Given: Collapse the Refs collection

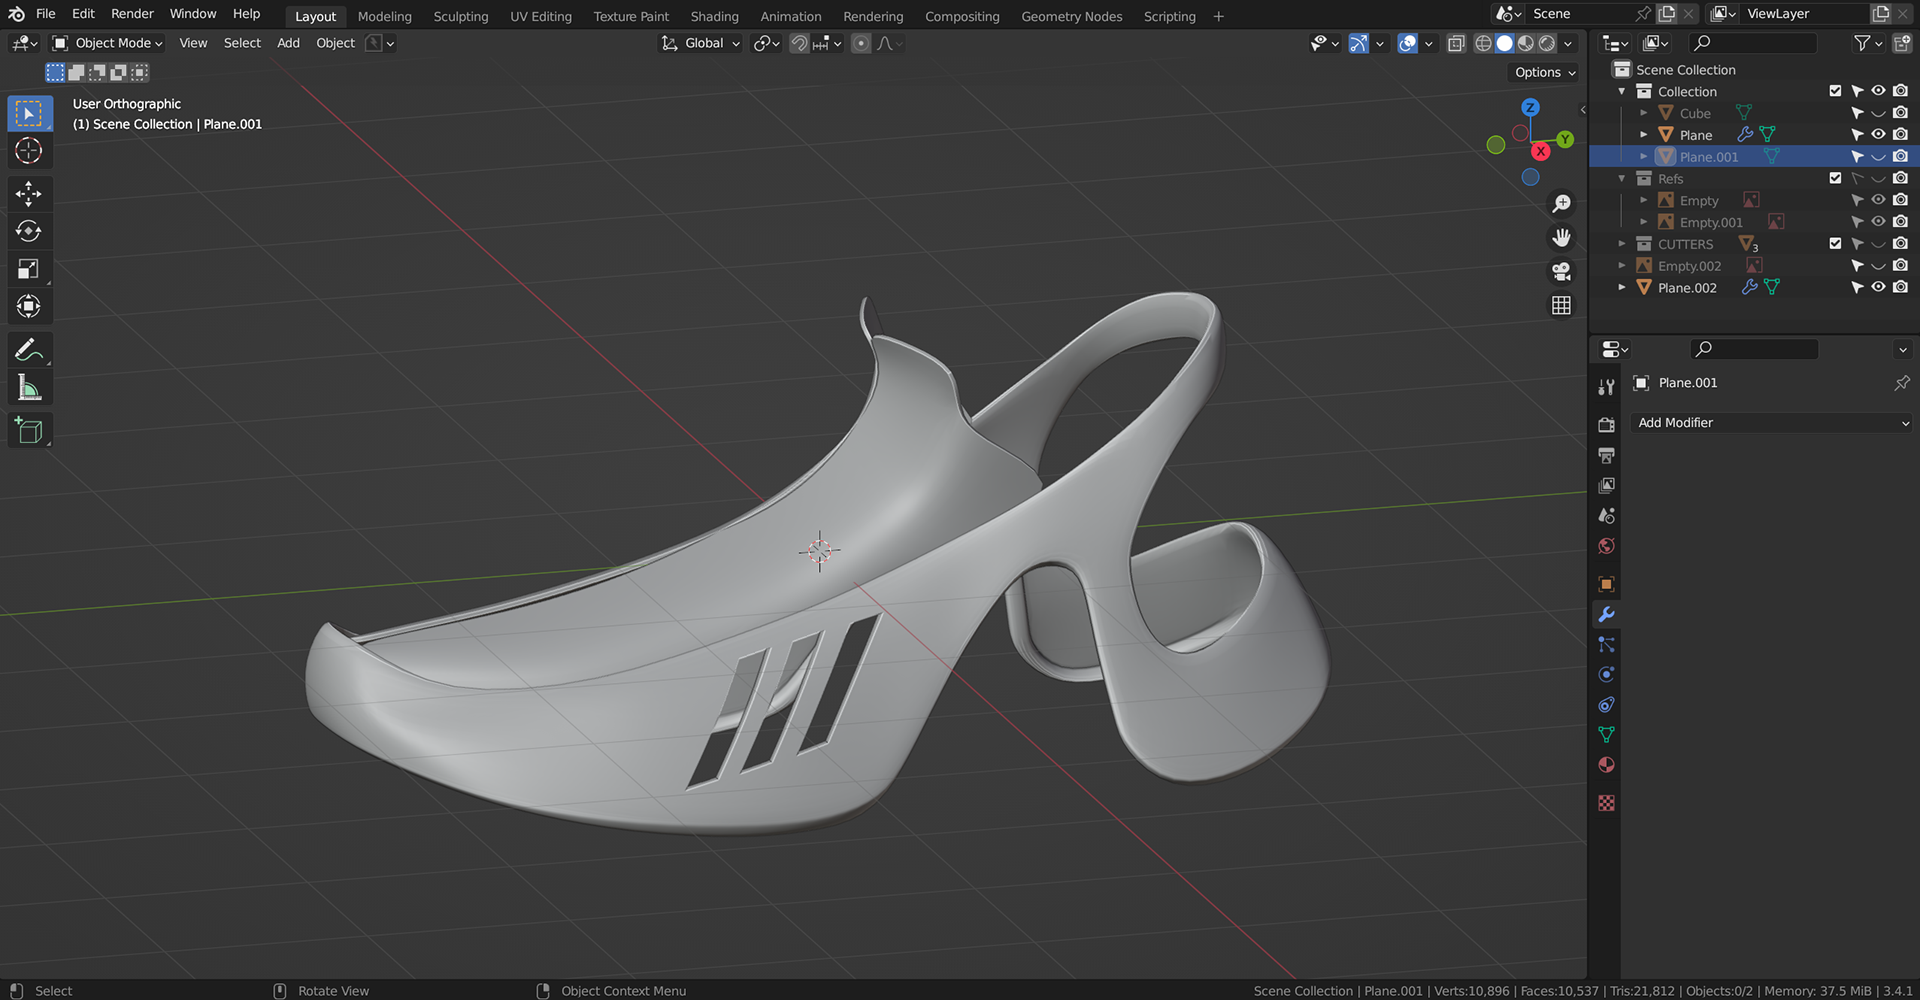Looking at the screenshot, I should (x=1622, y=178).
